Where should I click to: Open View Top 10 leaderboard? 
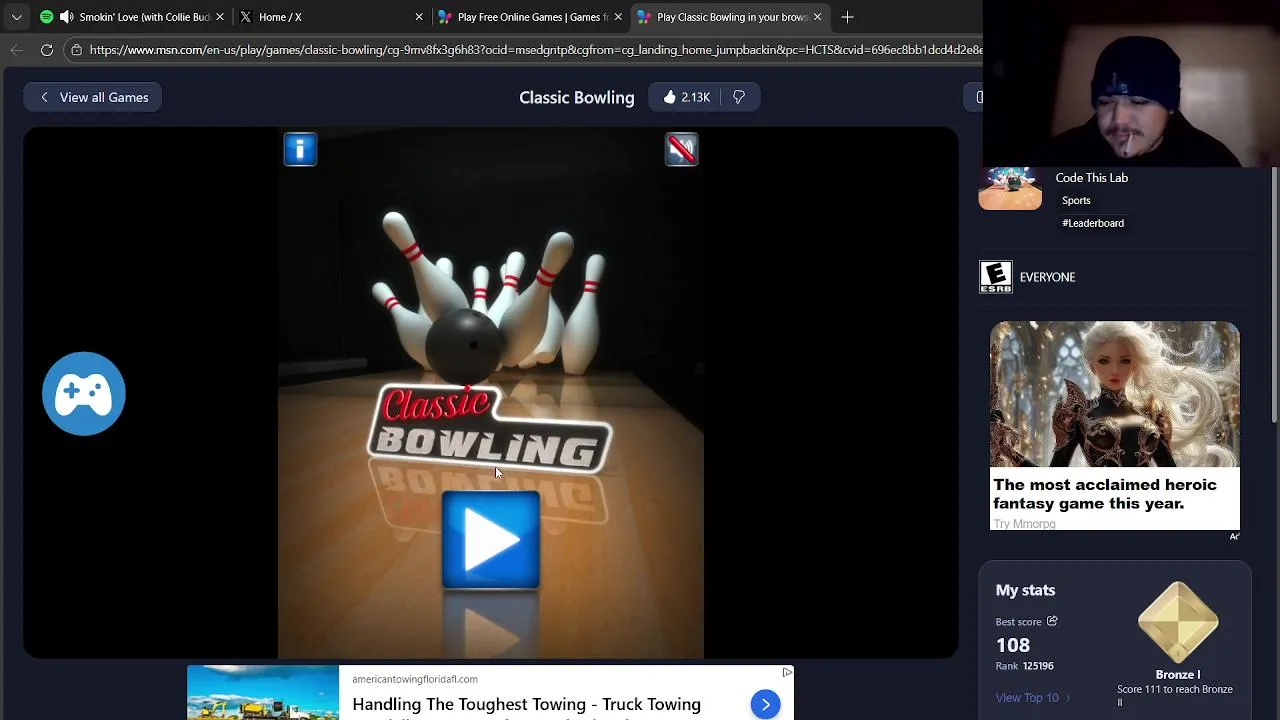1033,698
